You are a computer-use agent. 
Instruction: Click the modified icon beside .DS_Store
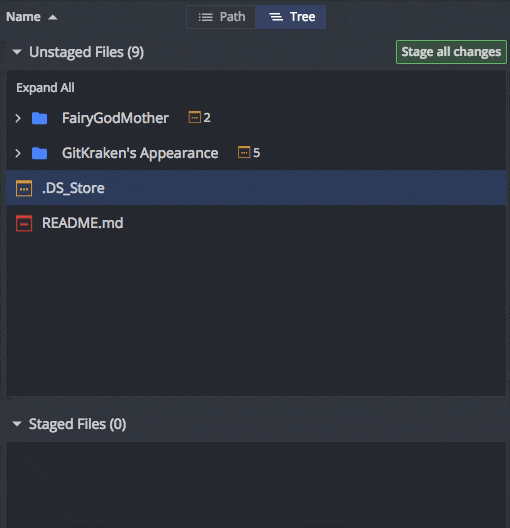coord(24,188)
